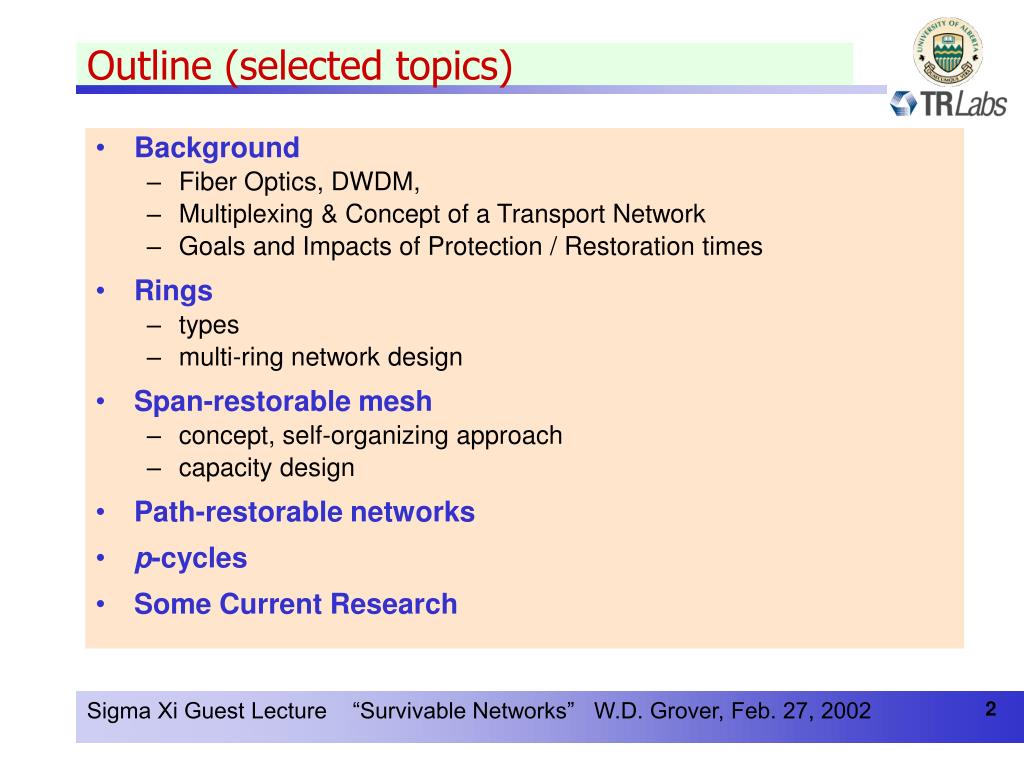This screenshot has width=1024, height=768.
Task: Click the quoted "Survivable Networks" footer text
Action: (463, 711)
